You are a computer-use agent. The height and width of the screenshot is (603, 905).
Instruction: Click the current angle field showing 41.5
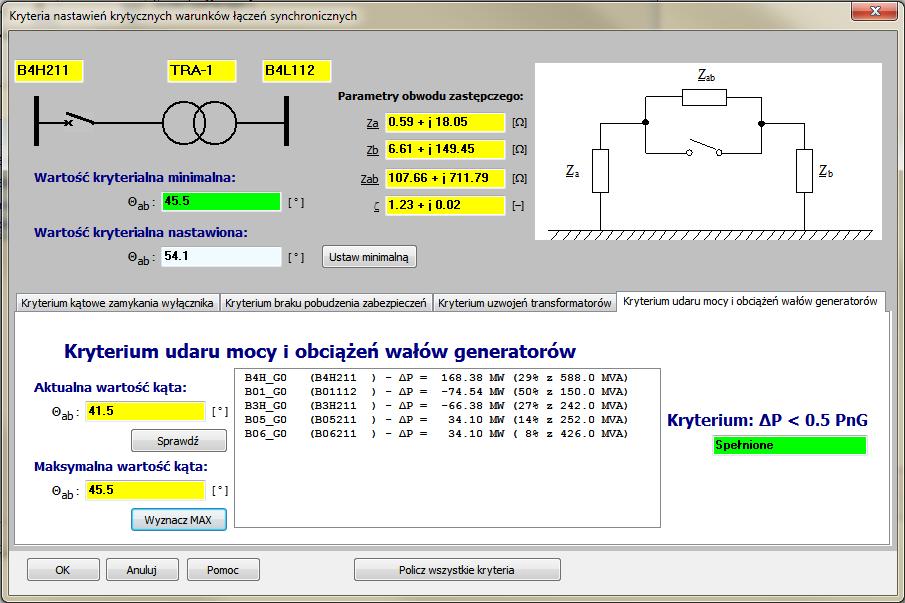coord(145,411)
